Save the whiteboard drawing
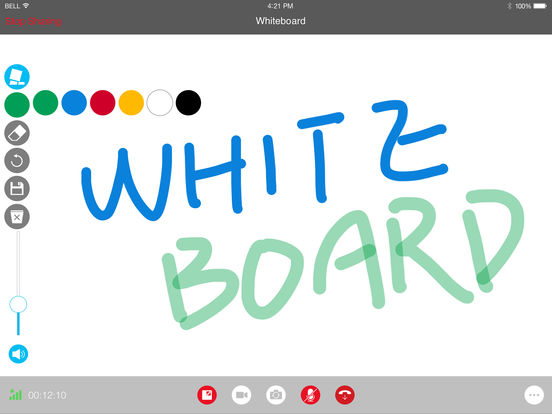552x414 pixels. tap(17, 189)
